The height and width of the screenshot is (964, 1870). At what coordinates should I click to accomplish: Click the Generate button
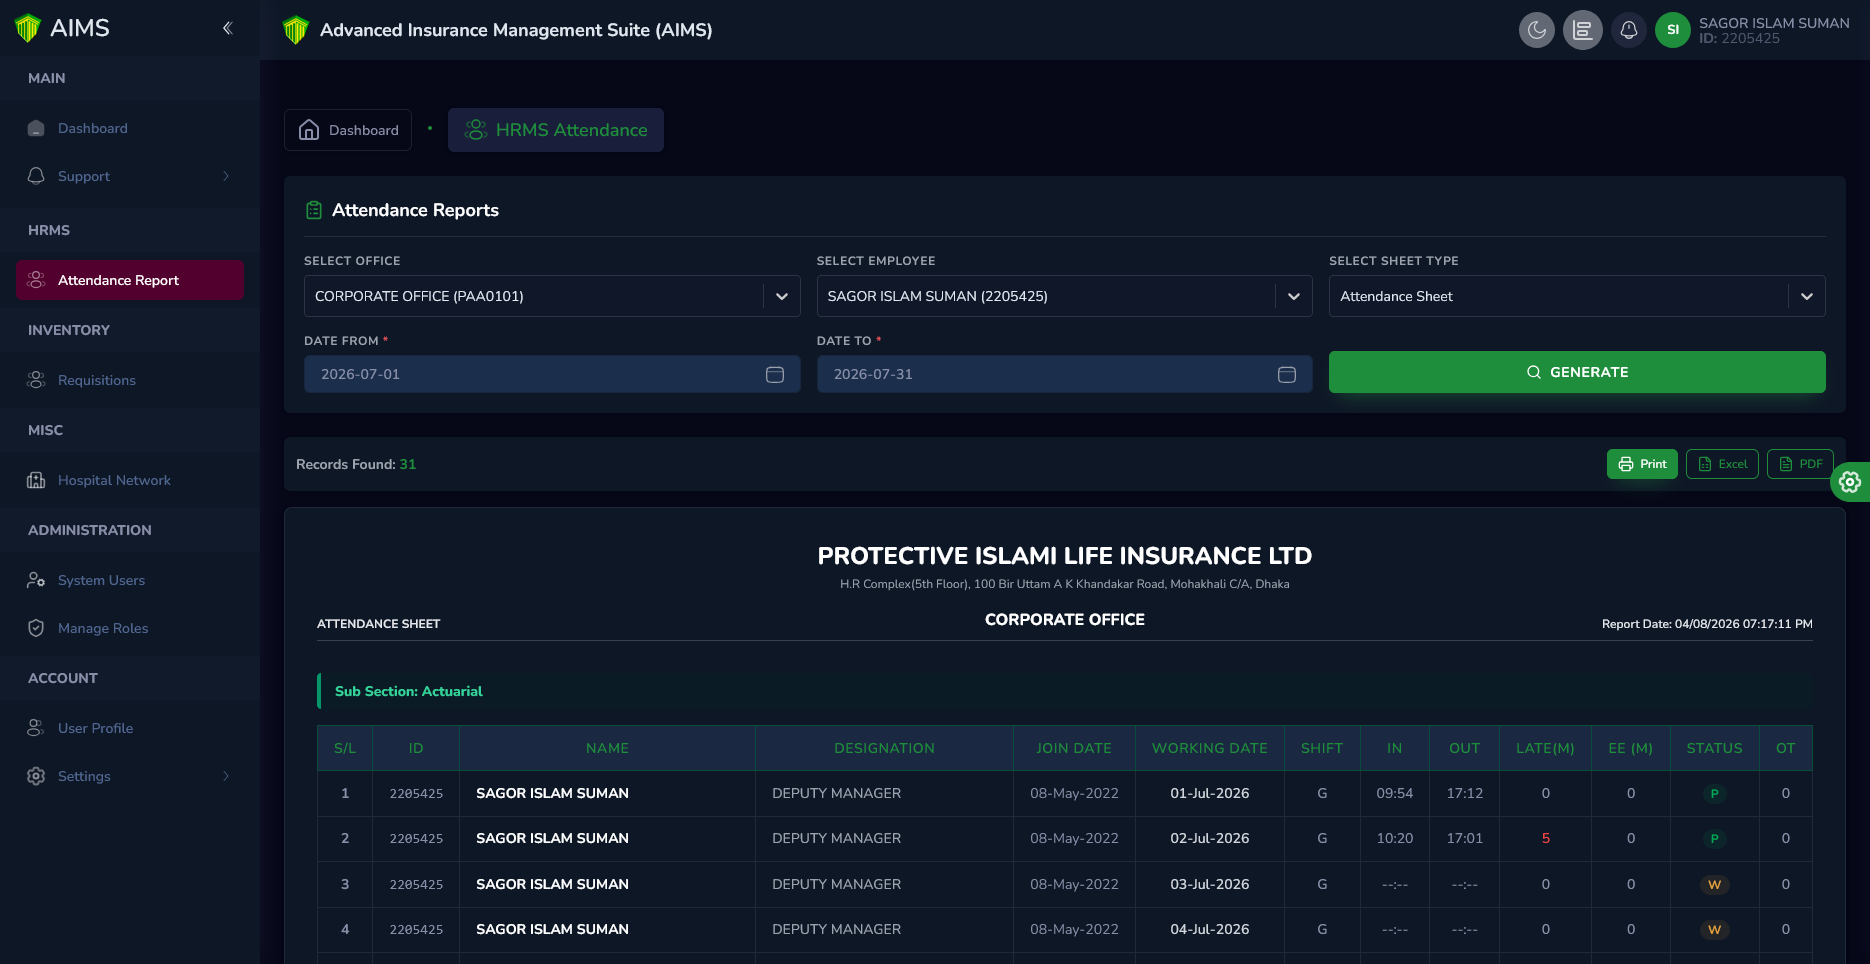click(x=1577, y=372)
